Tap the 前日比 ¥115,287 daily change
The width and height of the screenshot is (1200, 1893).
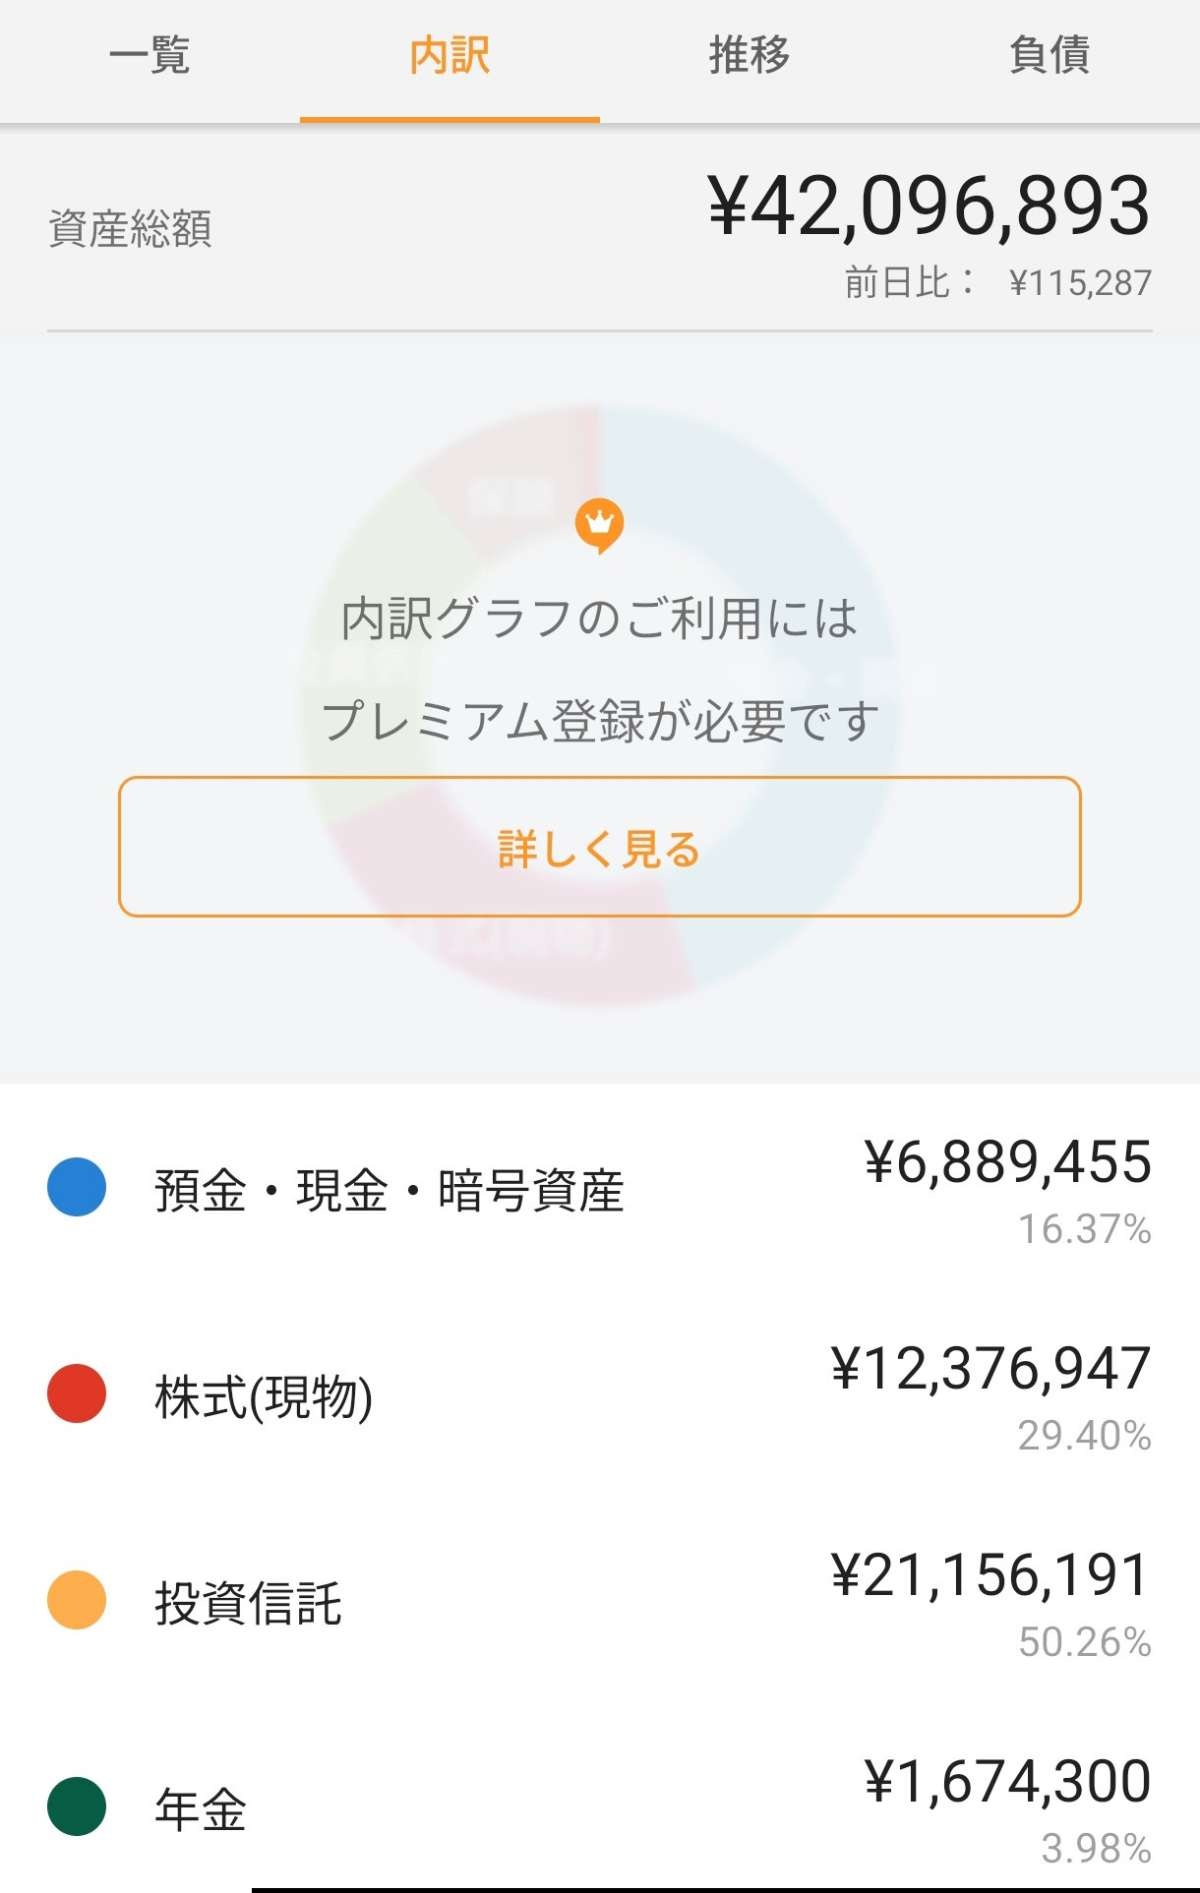[x=997, y=283]
